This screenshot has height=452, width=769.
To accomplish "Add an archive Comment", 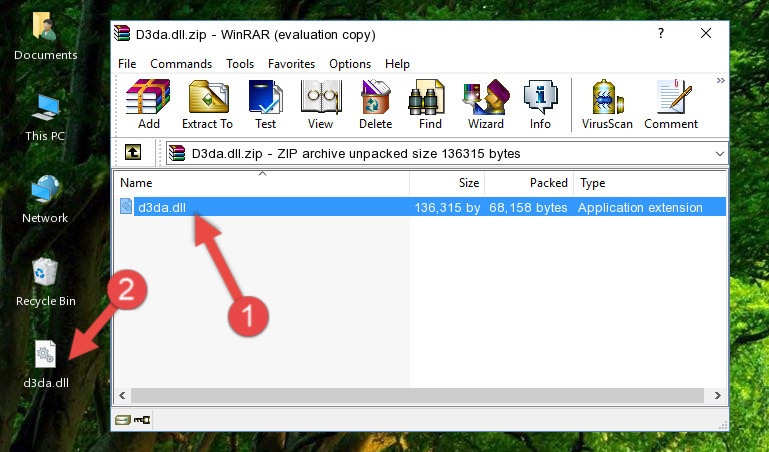I will click(671, 104).
